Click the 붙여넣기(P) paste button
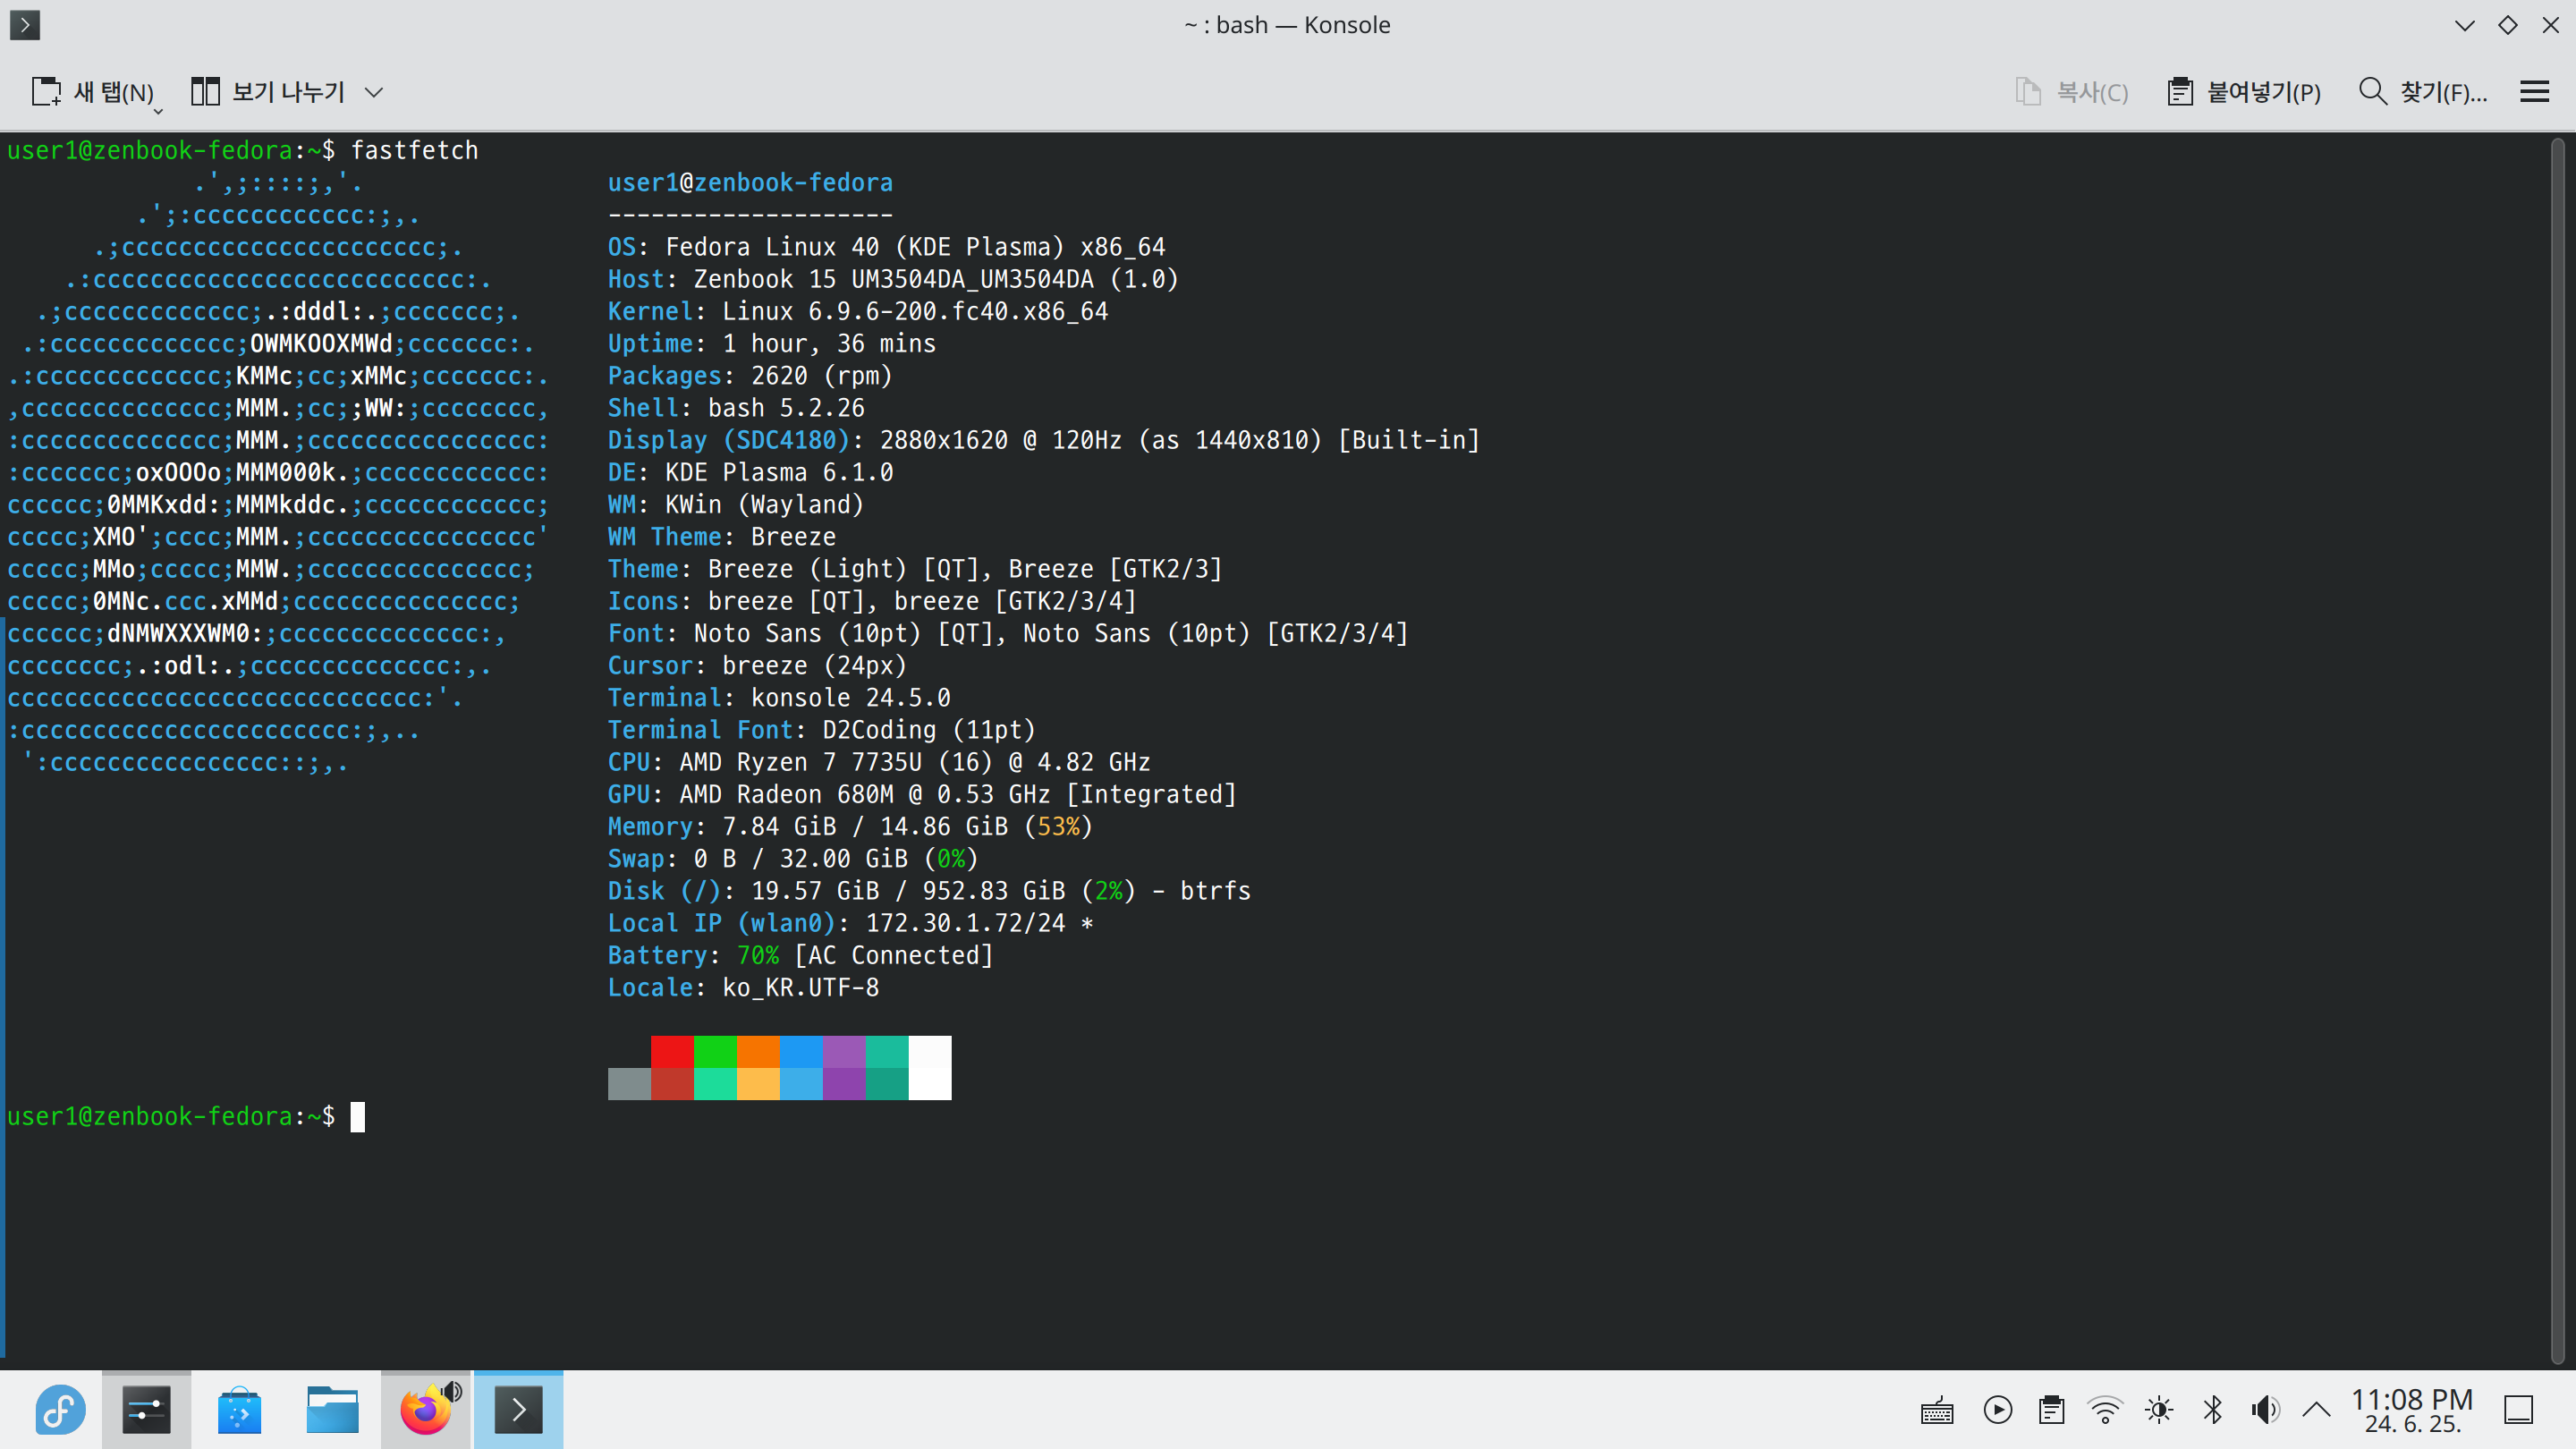This screenshot has height=1449, width=2576. coord(2244,92)
